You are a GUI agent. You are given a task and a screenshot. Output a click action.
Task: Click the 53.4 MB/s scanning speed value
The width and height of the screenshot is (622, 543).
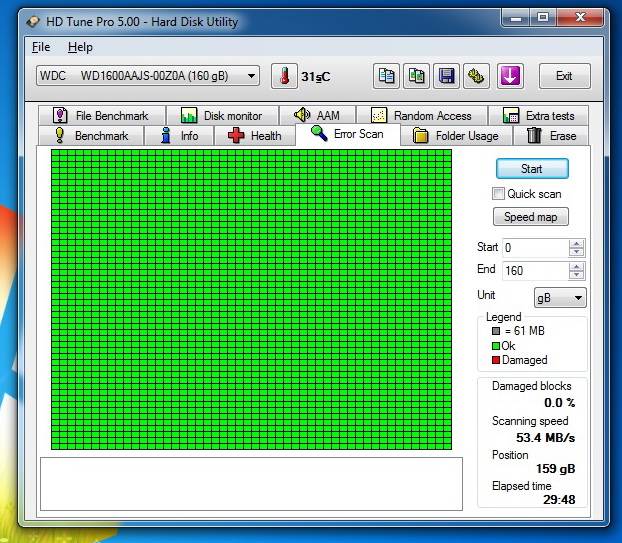coord(545,438)
